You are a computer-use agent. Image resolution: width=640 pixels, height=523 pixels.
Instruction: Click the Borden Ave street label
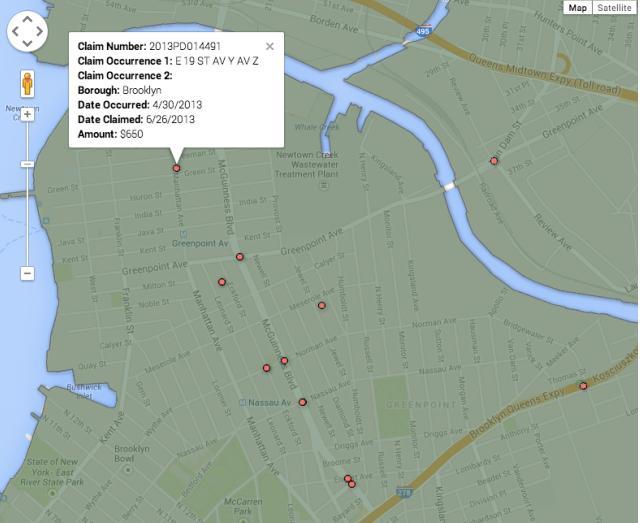pyautogui.click(x=334, y=24)
